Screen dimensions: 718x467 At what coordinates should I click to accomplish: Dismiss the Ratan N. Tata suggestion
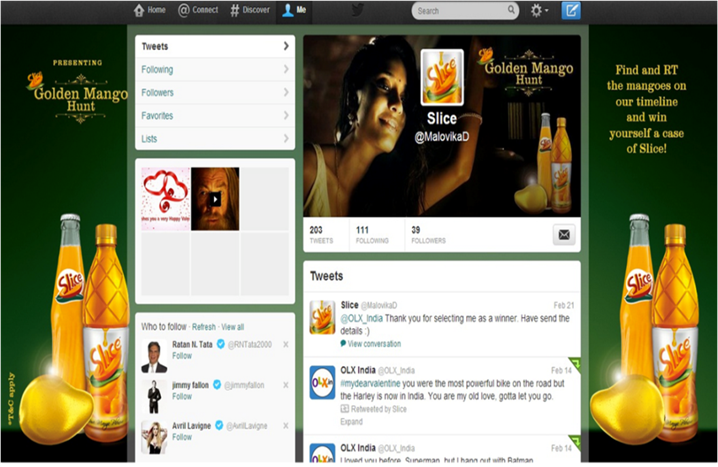coord(286,344)
